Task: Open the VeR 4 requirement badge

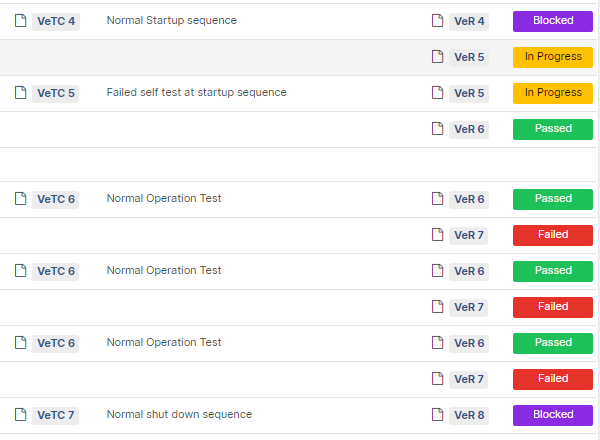Action: 469,21
